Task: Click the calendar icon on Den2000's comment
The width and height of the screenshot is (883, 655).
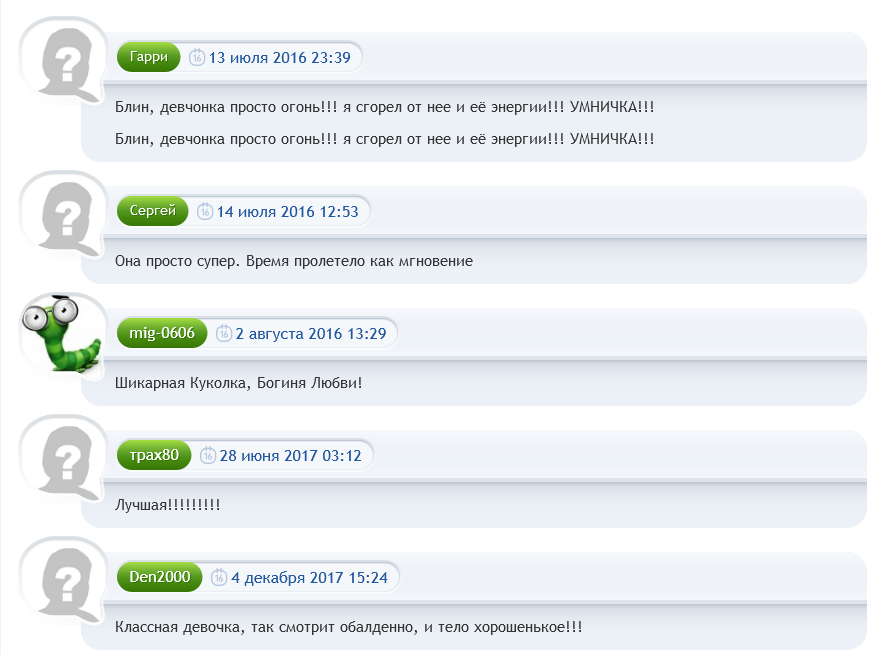Action: (219, 578)
